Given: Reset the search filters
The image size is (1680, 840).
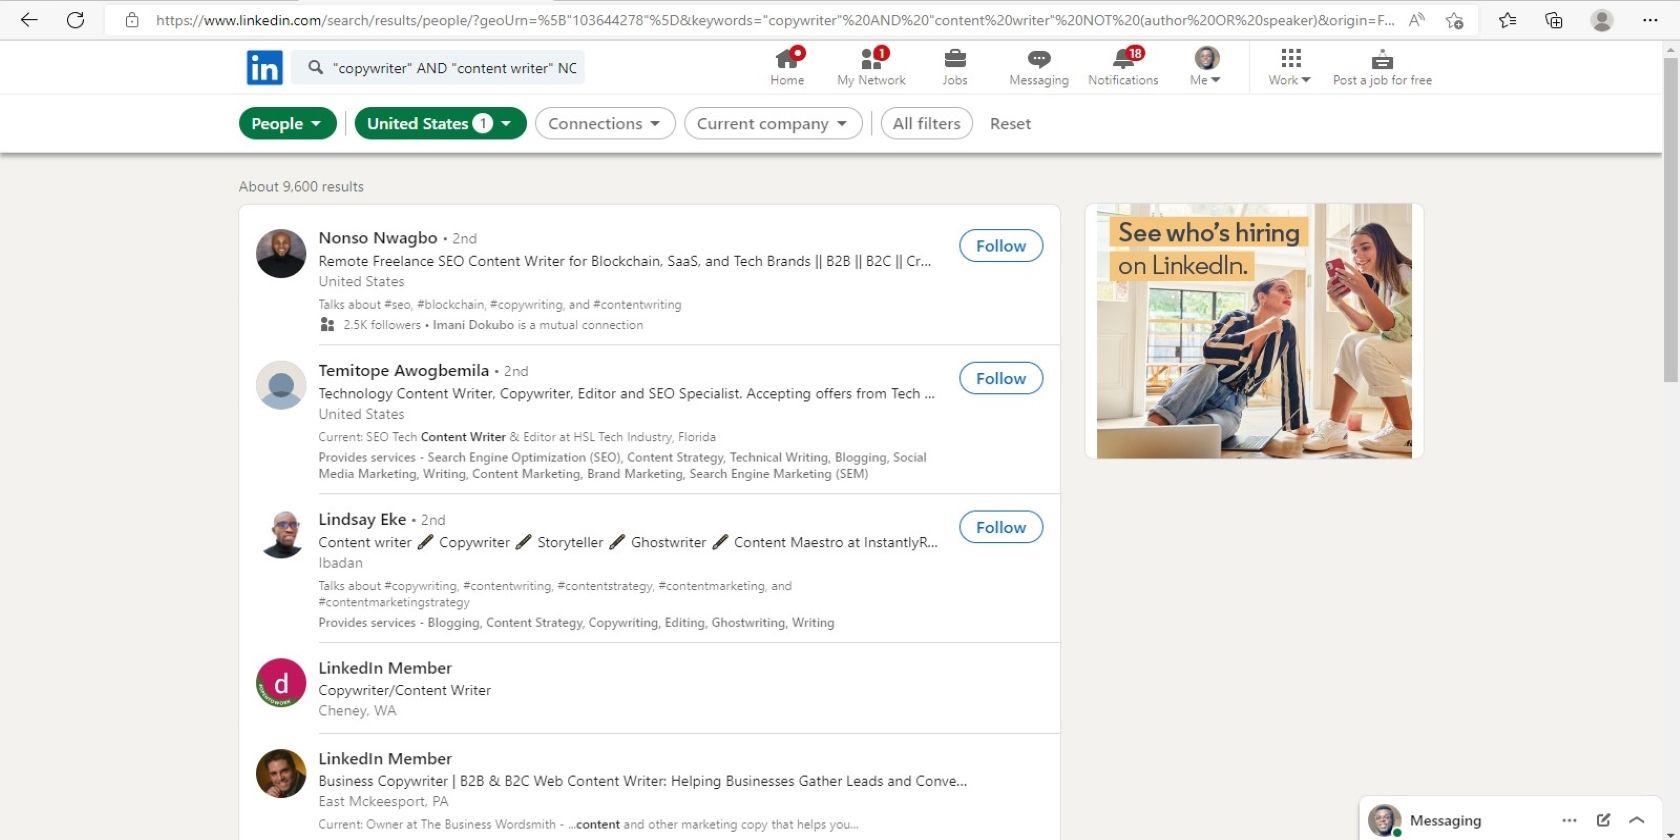Looking at the screenshot, I should (1010, 123).
